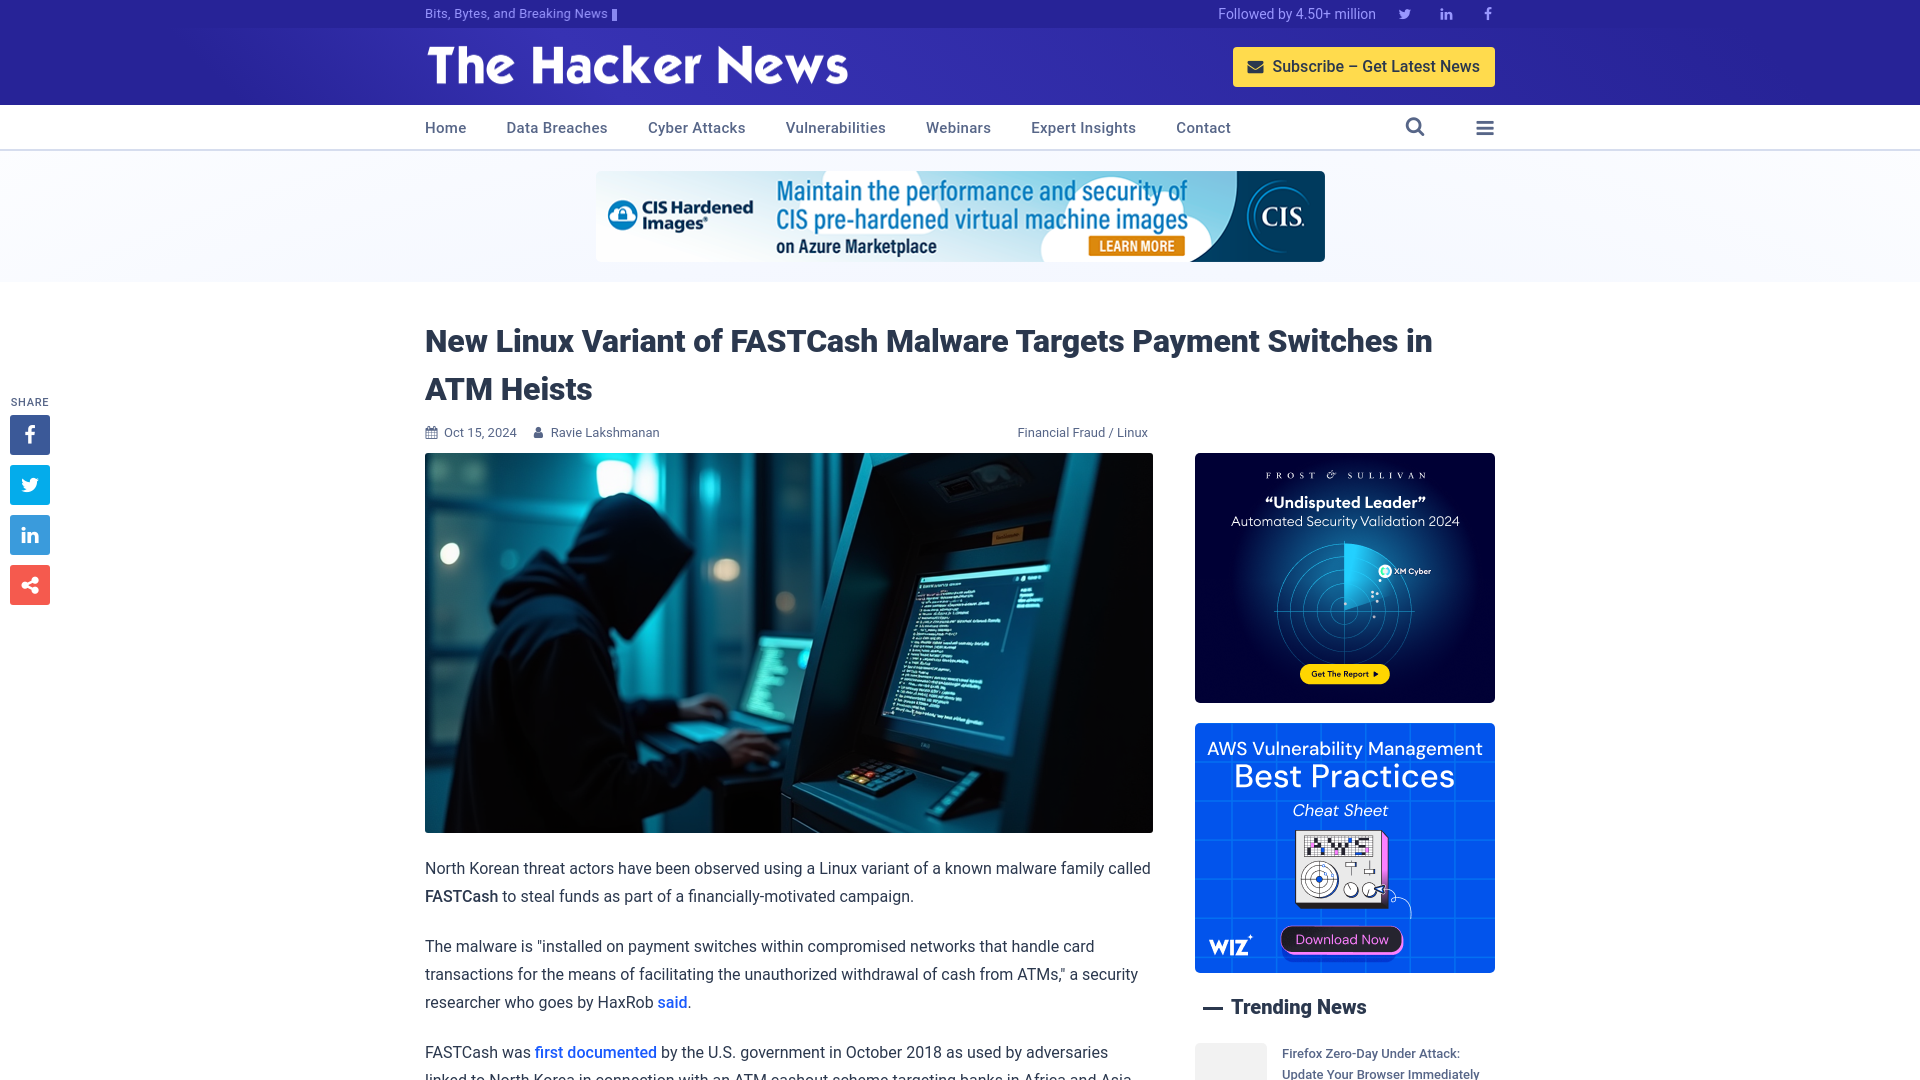This screenshot has width=1920, height=1080.
Task: Click the LinkedIn share icon
Action: (x=29, y=535)
